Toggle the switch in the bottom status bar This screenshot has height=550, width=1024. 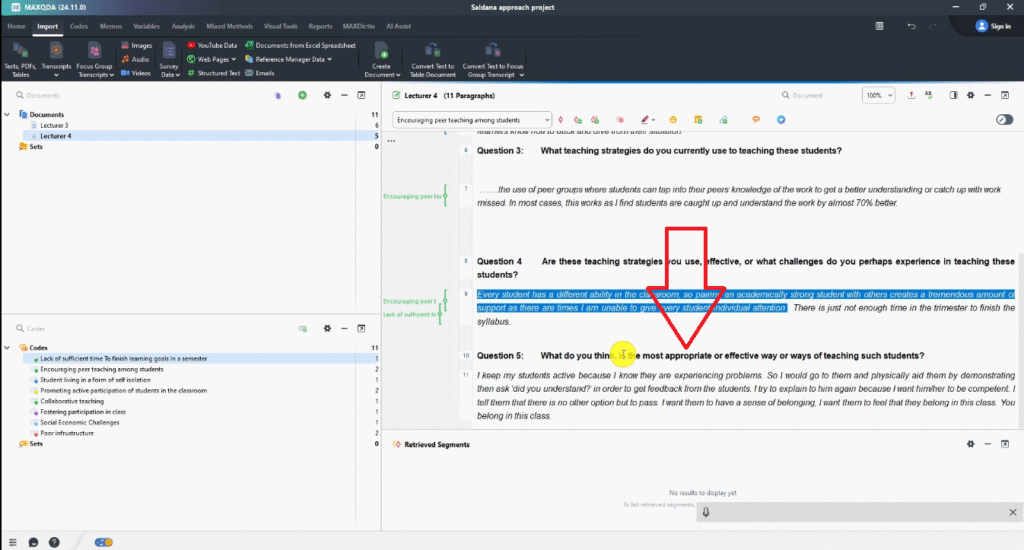[x=103, y=542]
